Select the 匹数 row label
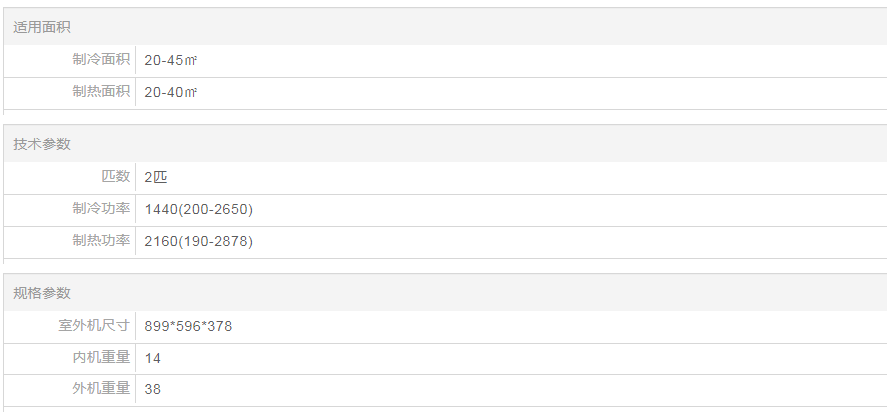895x412 pixels. (x=116, y=177)
